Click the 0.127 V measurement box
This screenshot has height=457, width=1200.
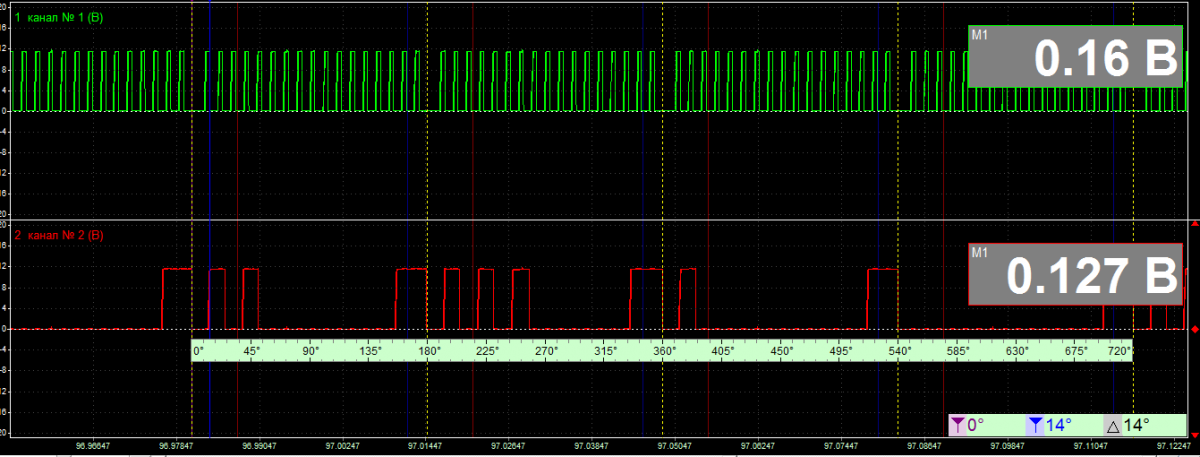coord(1074,274)
